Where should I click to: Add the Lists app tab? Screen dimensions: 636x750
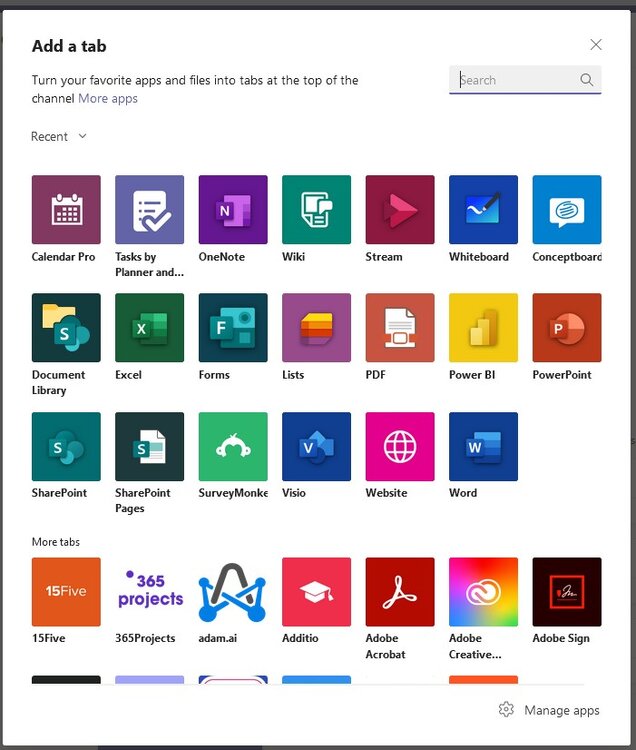316,328
